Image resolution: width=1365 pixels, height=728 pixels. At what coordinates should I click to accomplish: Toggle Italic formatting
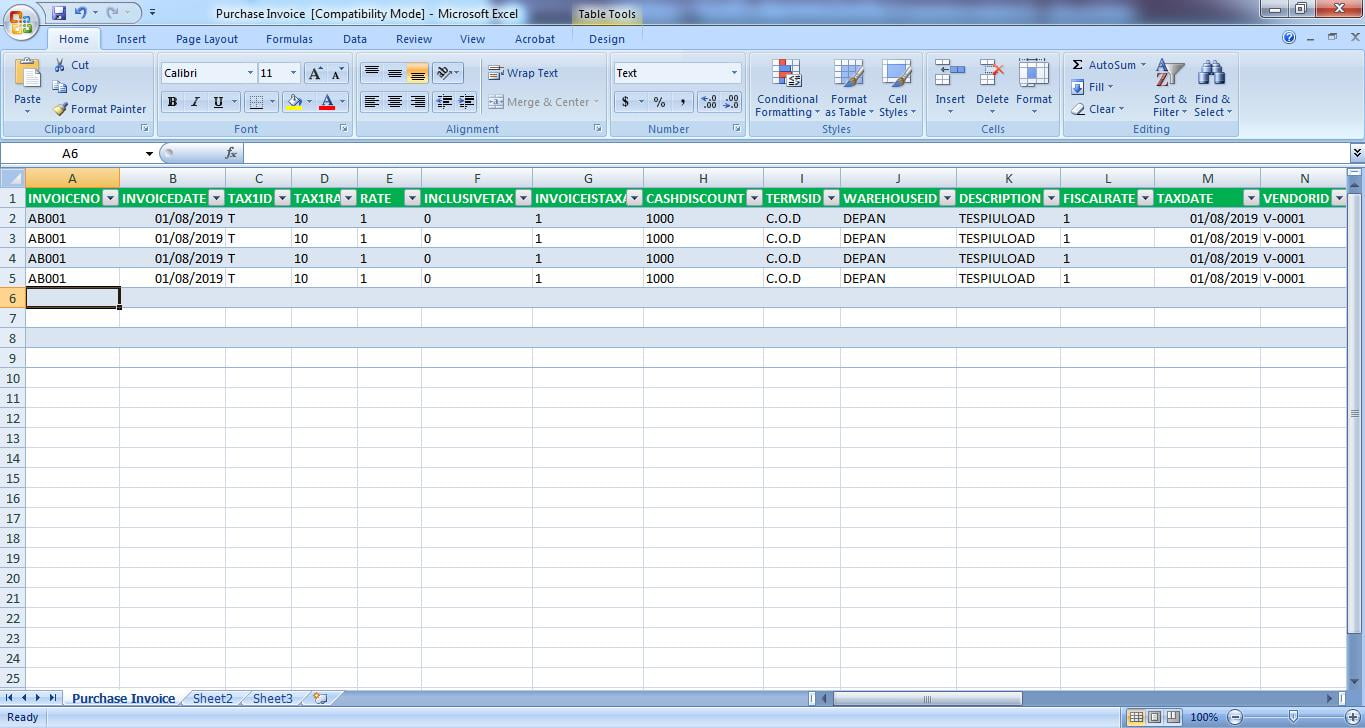tap(195, 102)
